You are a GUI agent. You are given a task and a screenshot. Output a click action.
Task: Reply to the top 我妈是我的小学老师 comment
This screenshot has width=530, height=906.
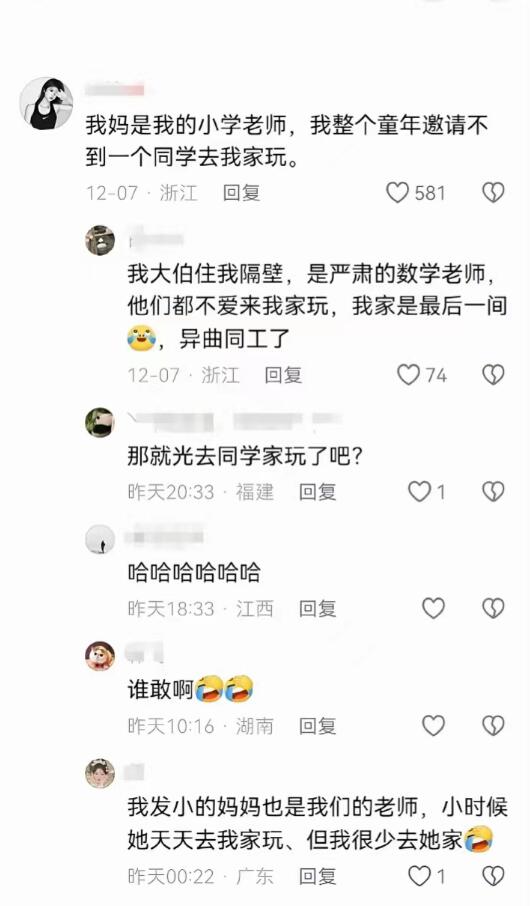[x=242, y=192]
